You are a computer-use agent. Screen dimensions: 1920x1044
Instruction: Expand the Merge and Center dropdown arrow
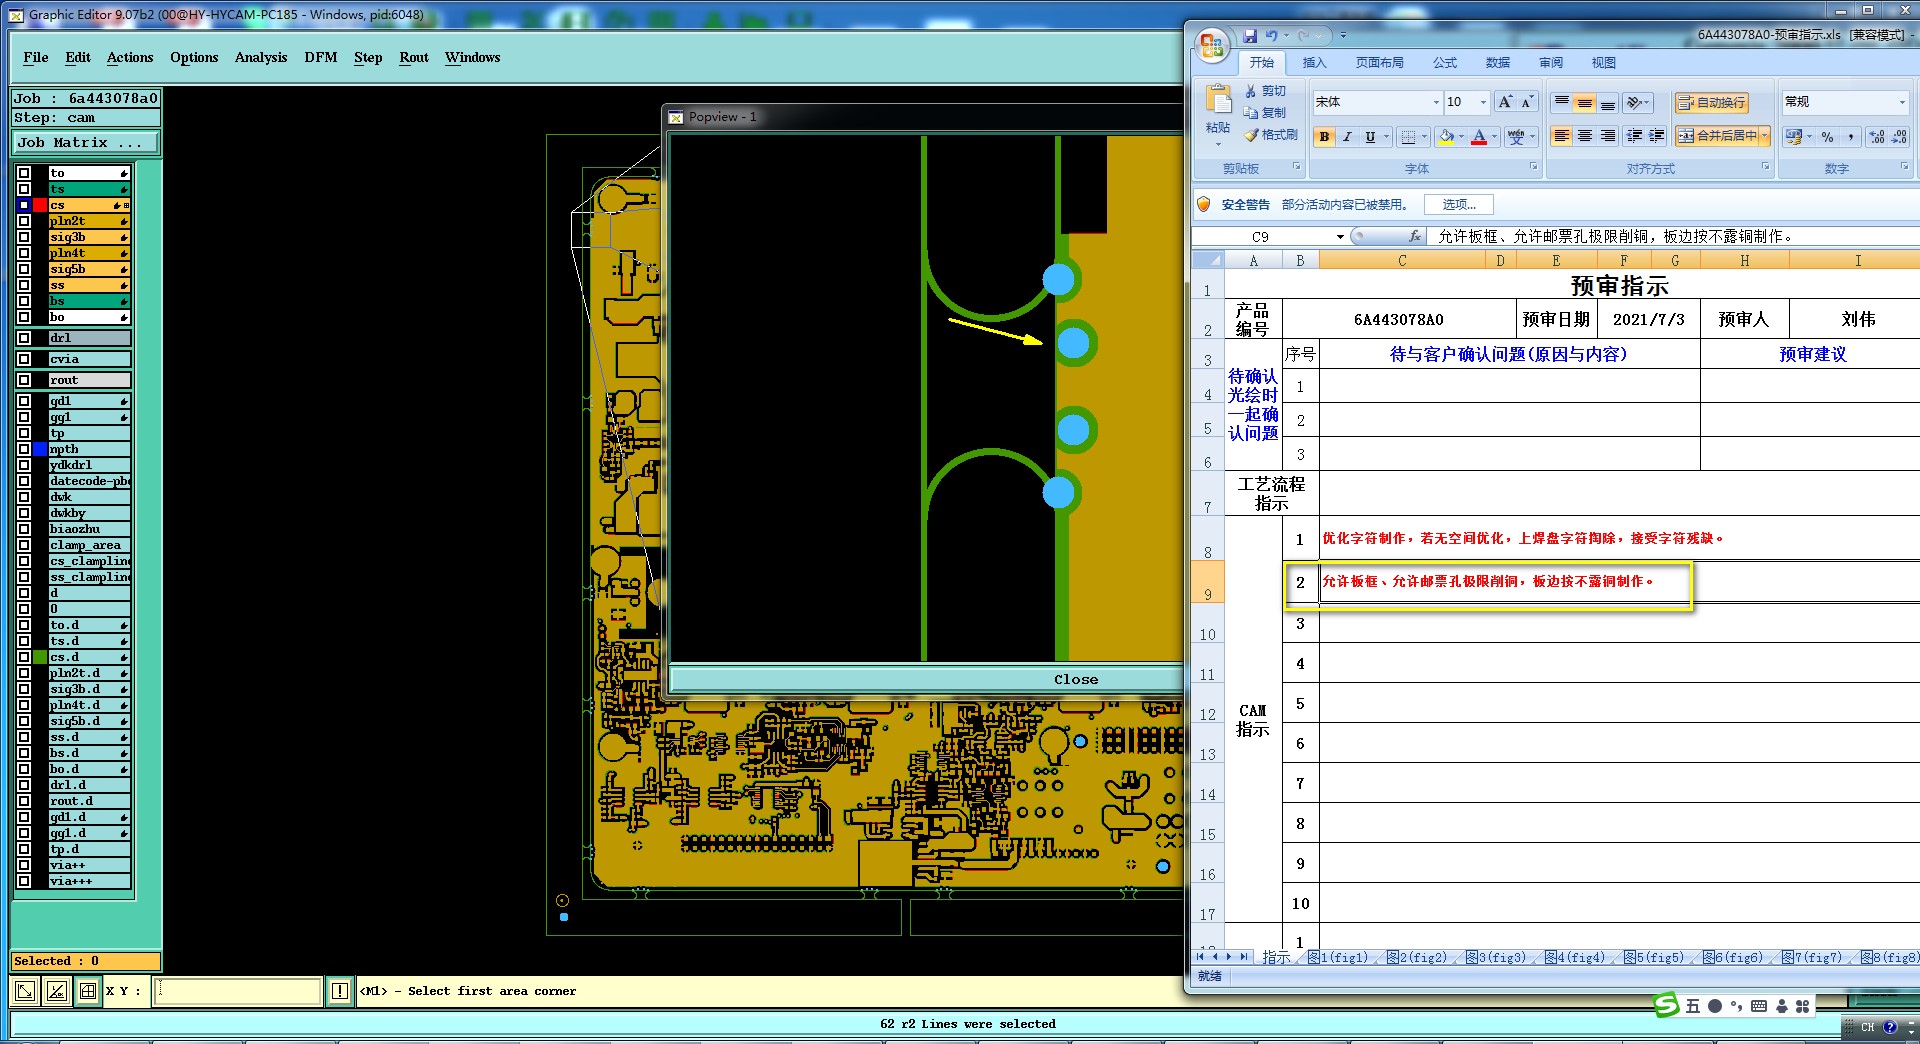click(x=1765, y=136)
